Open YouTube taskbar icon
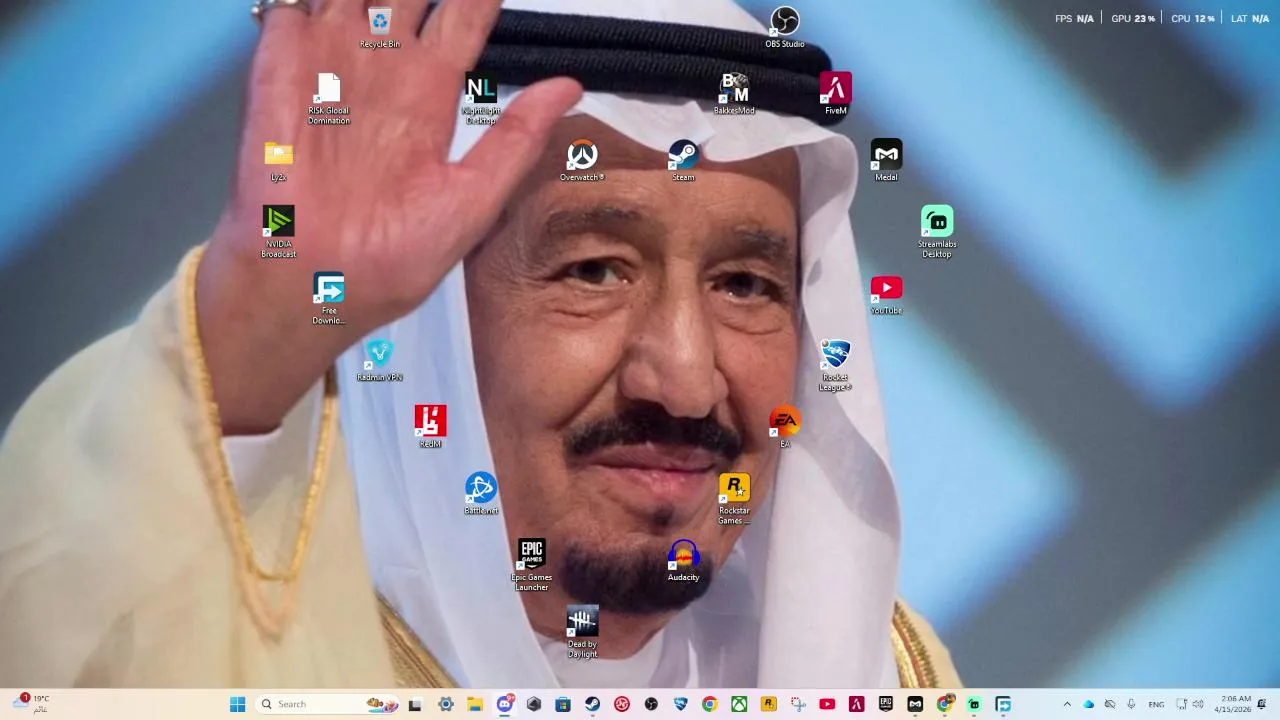Screen dimensions: 1280x720 coord(827,704)
